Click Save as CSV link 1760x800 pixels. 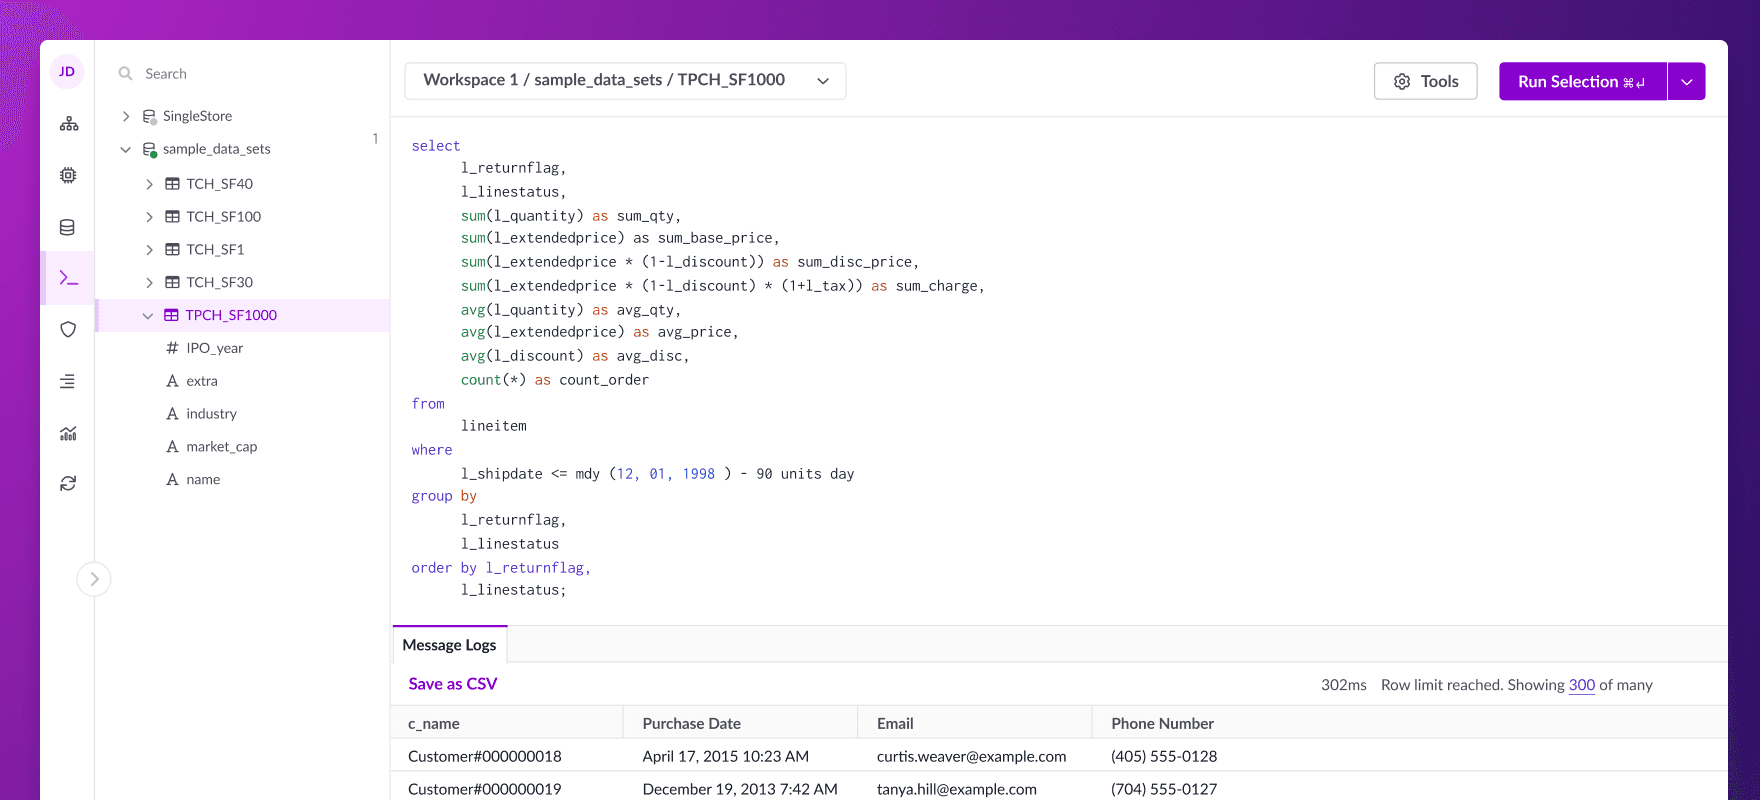point(453,684)
